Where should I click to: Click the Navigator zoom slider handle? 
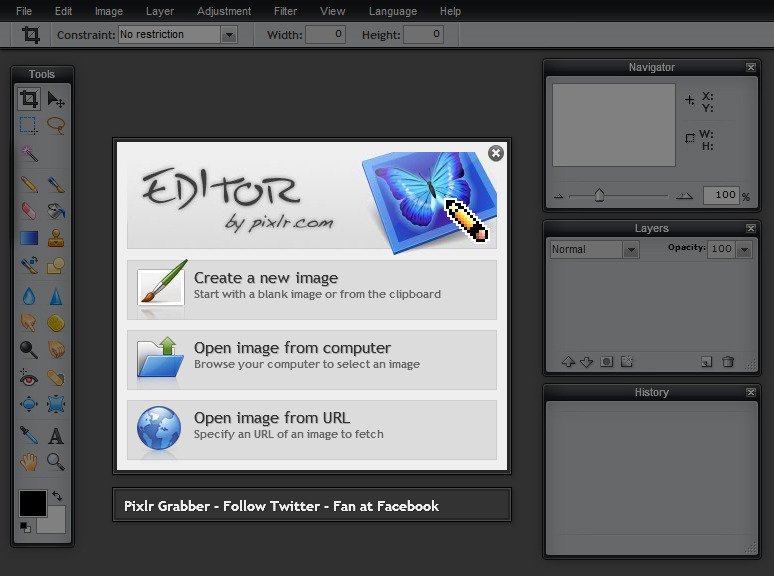(599, 195)
